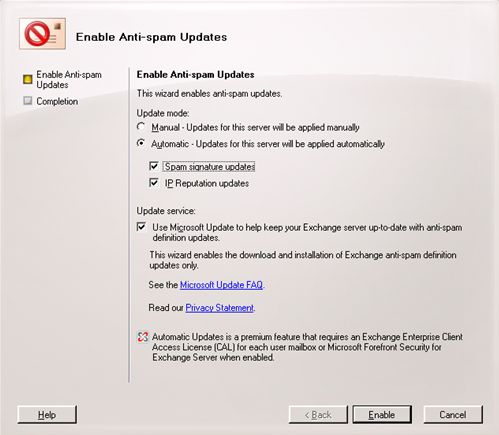Toggle Use Microsoft Update checkbox

coord(141,227)
